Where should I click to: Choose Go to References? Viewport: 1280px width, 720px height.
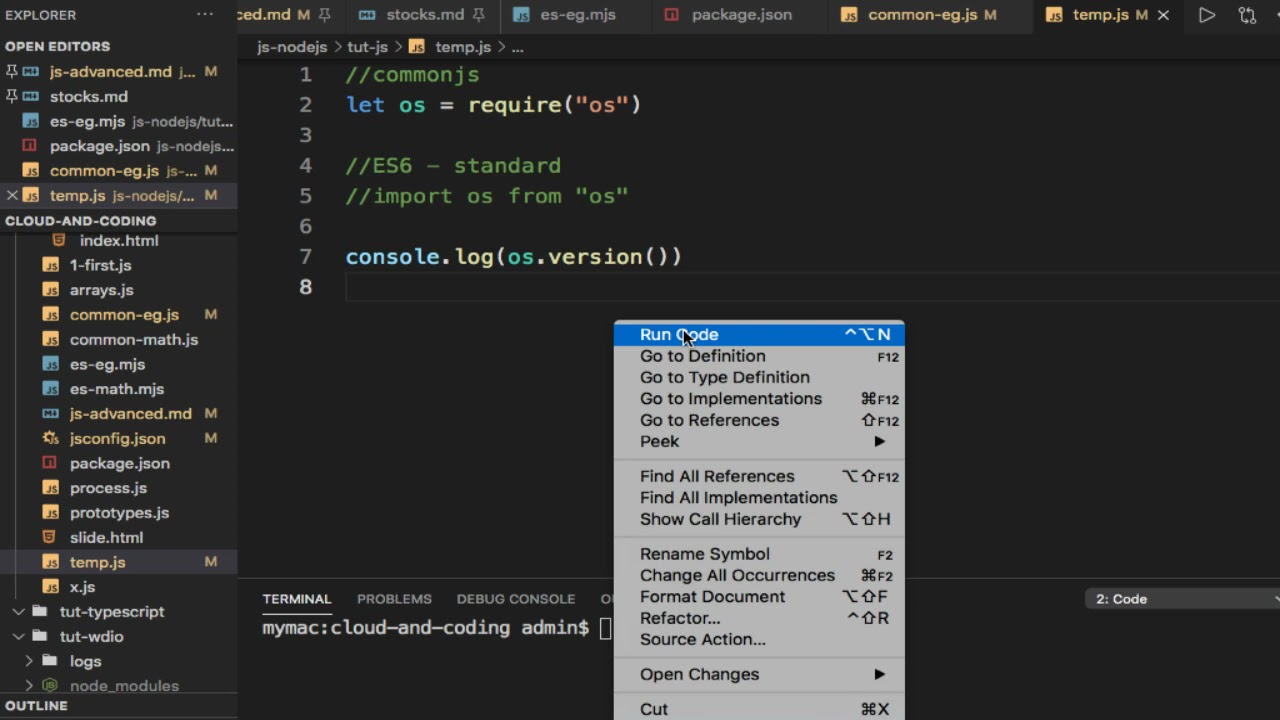(x=759, y=420)
